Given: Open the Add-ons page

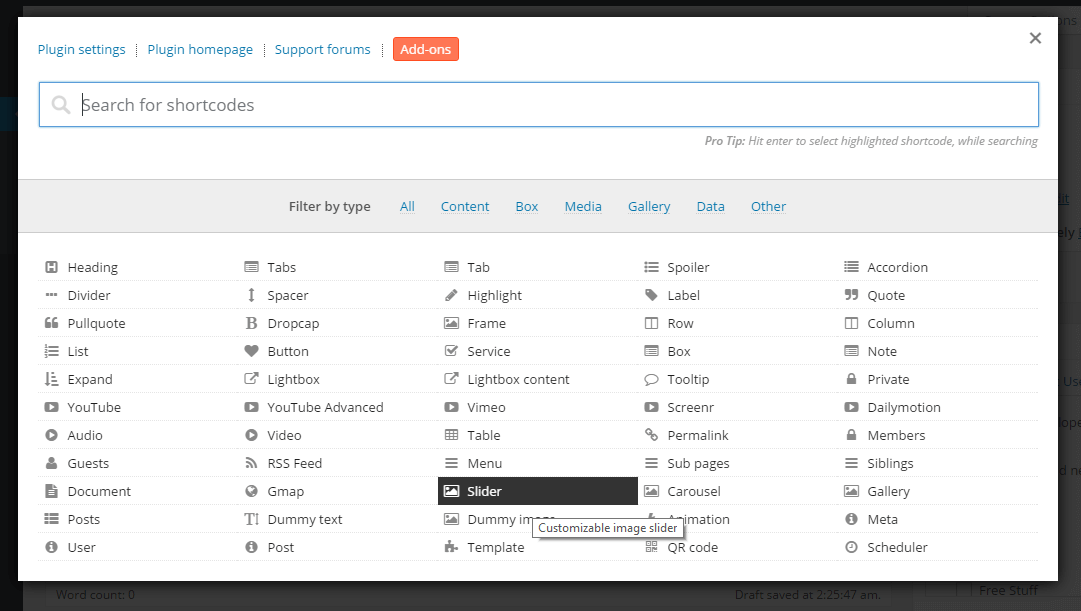Looking at the screenshot, I should click(425, 48).
